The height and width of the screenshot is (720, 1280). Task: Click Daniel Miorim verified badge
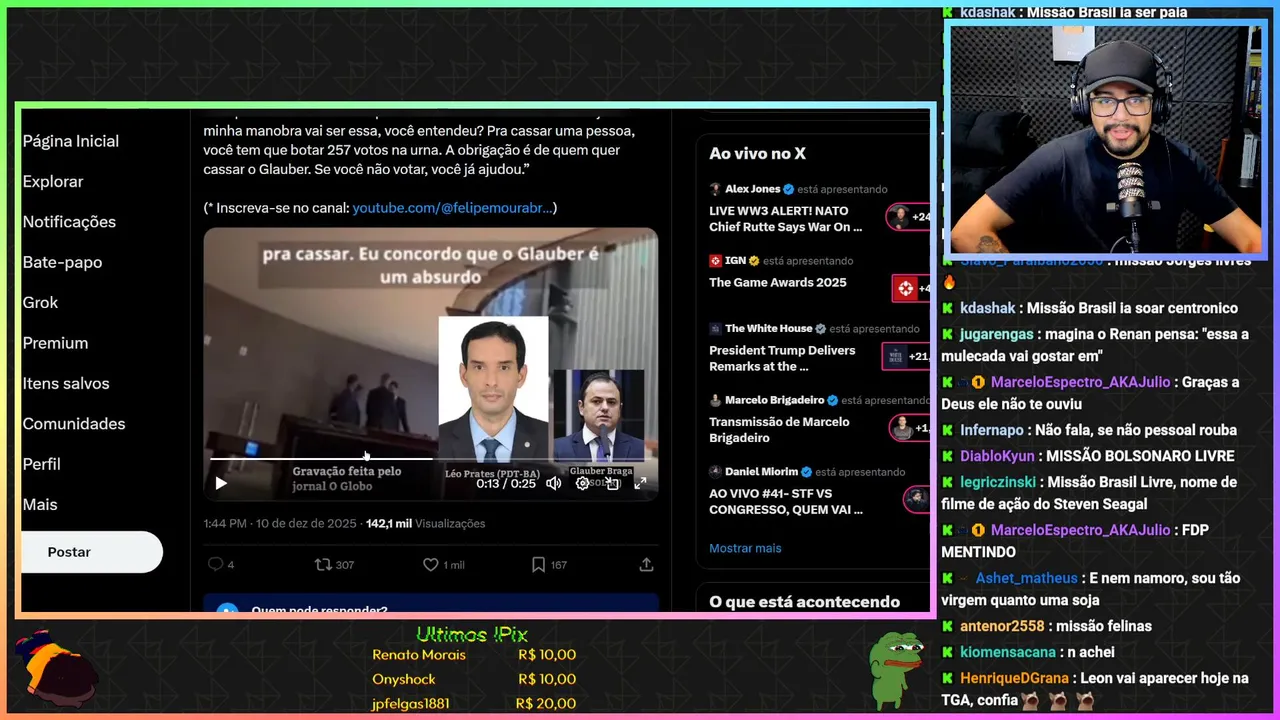806,471
